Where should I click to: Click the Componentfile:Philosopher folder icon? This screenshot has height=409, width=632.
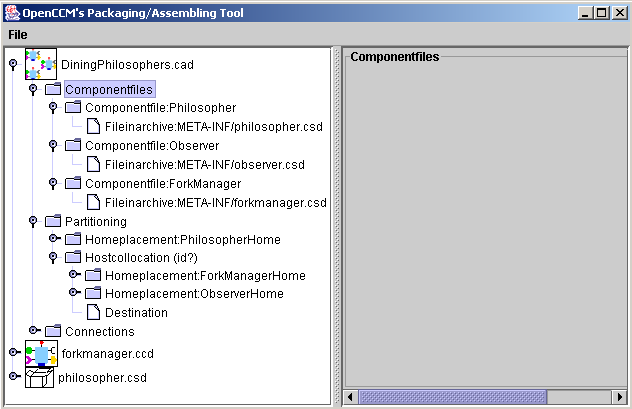[73, 107]
